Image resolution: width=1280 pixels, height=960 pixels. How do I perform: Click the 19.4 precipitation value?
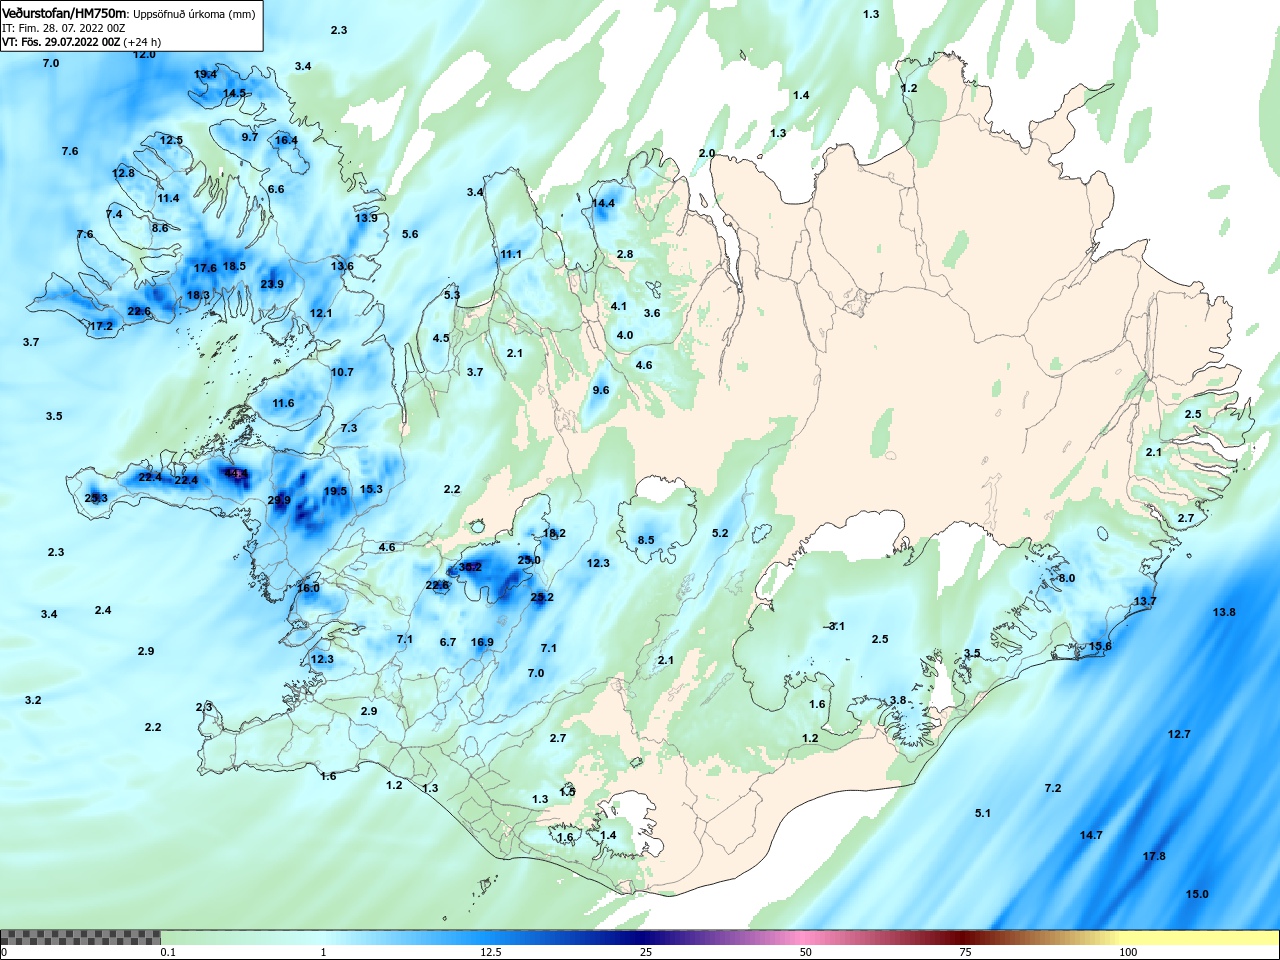205,74
